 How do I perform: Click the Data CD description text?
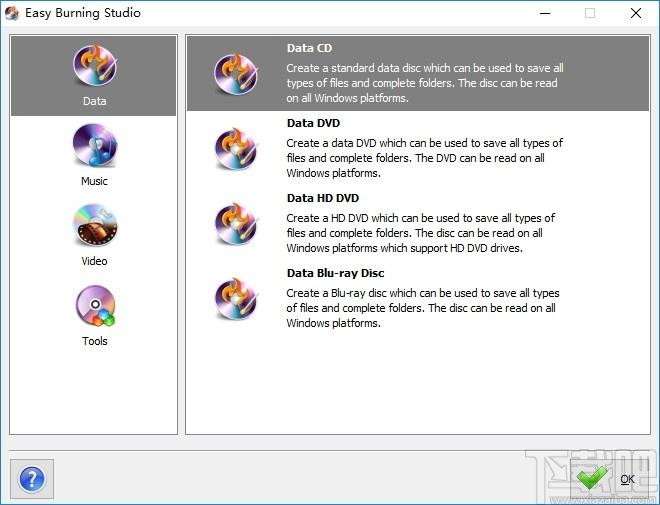(425, 83)
